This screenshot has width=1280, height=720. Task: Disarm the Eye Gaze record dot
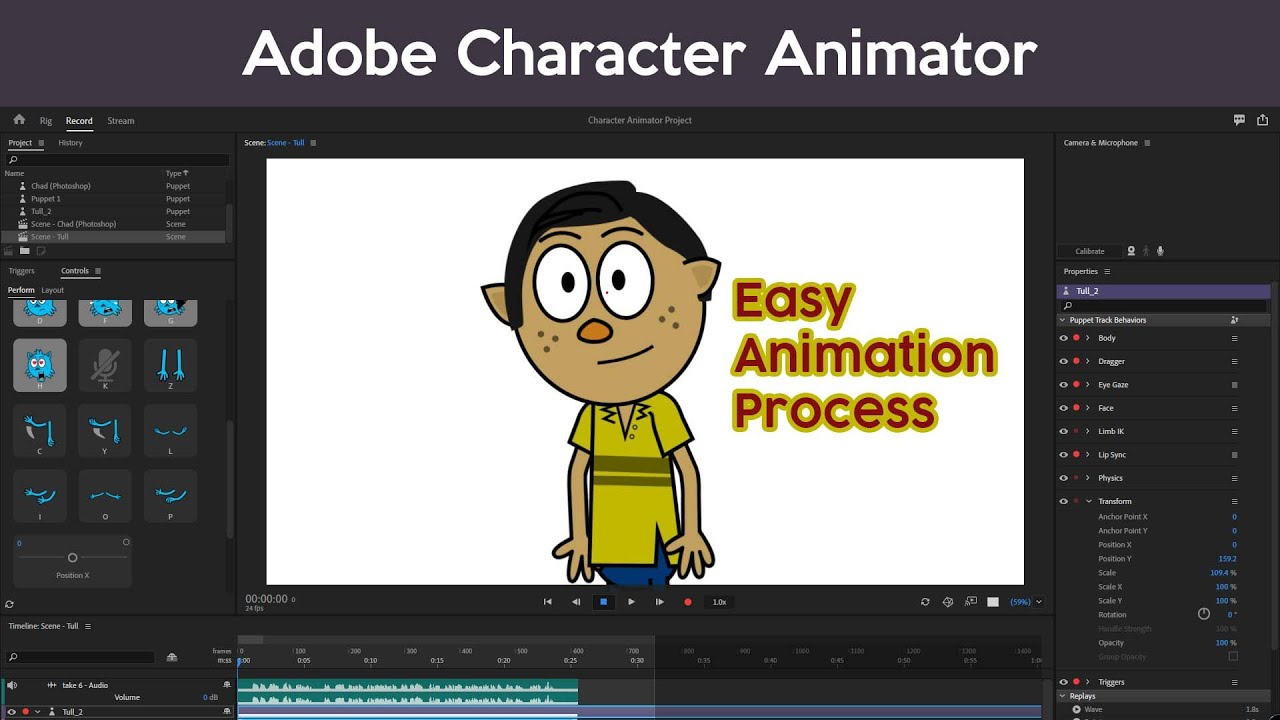click(x=1076, y=384)
